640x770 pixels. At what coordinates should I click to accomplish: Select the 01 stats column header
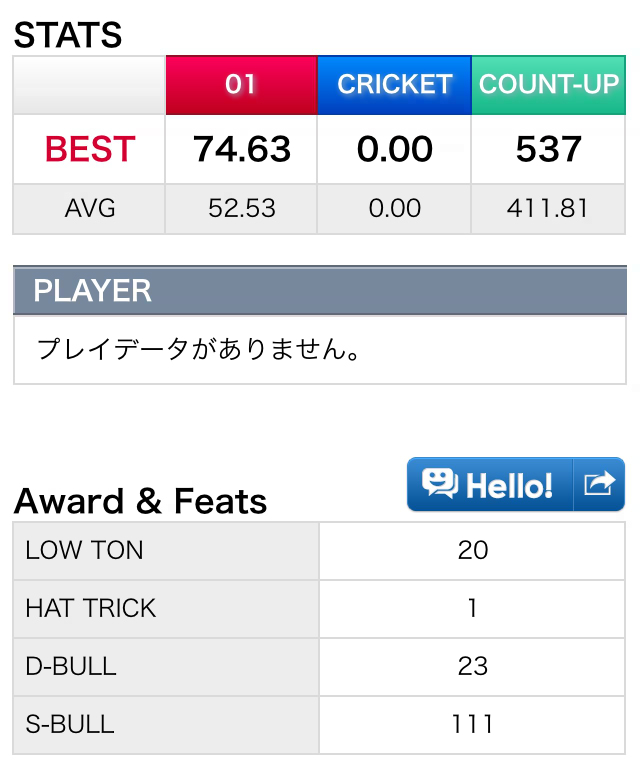[x=241, y=84]
